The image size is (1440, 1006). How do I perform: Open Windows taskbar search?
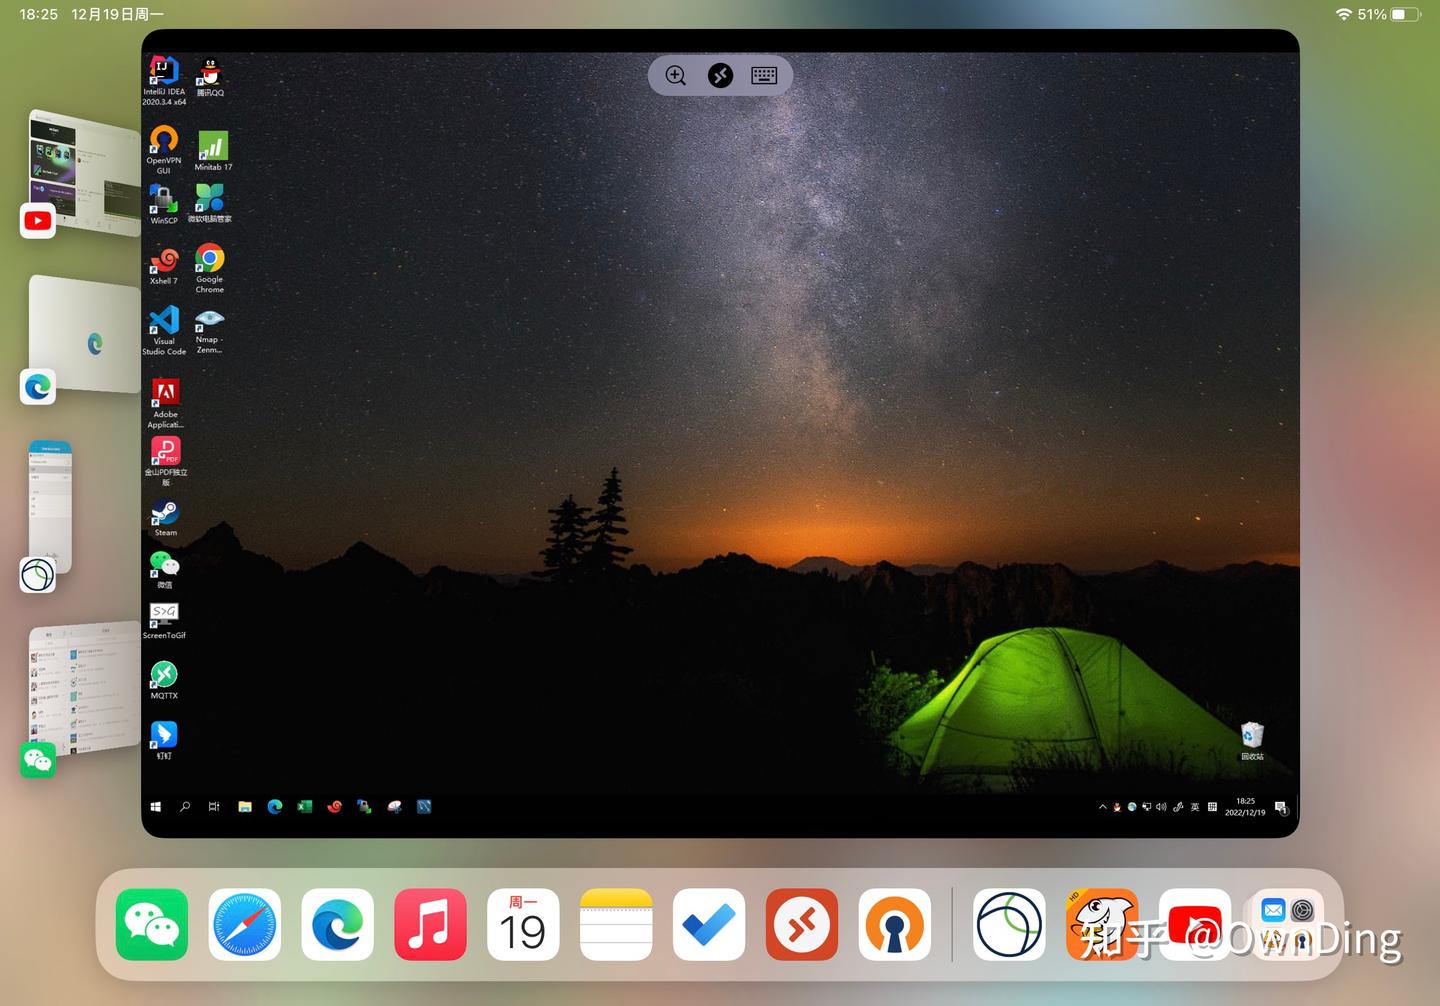pos(185,807)
